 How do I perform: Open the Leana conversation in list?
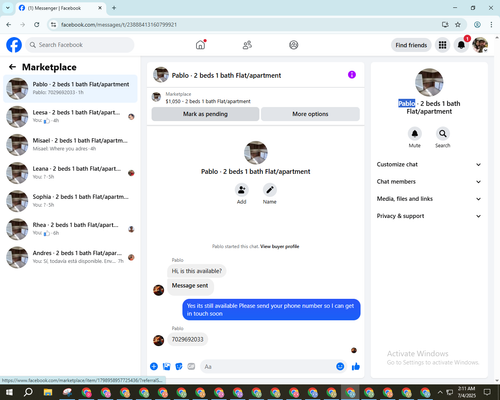tap(70, 173)
